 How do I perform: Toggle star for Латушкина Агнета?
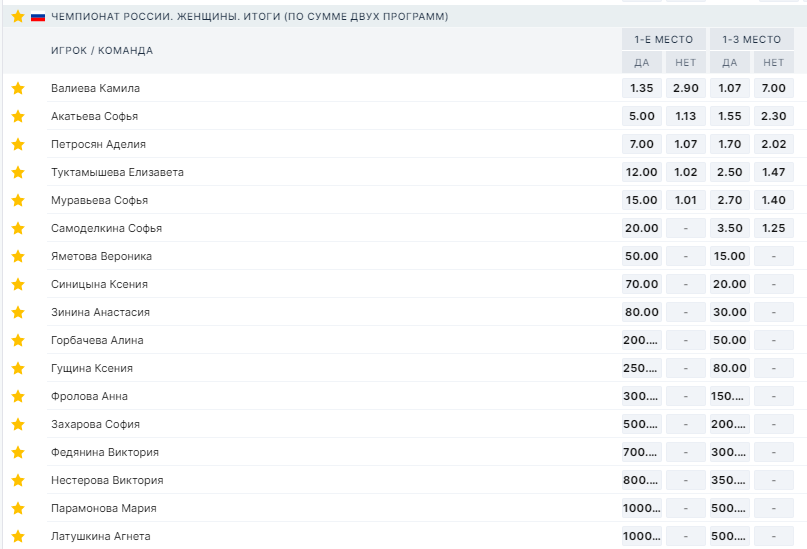pyautogui.click(x=17, y=536)
